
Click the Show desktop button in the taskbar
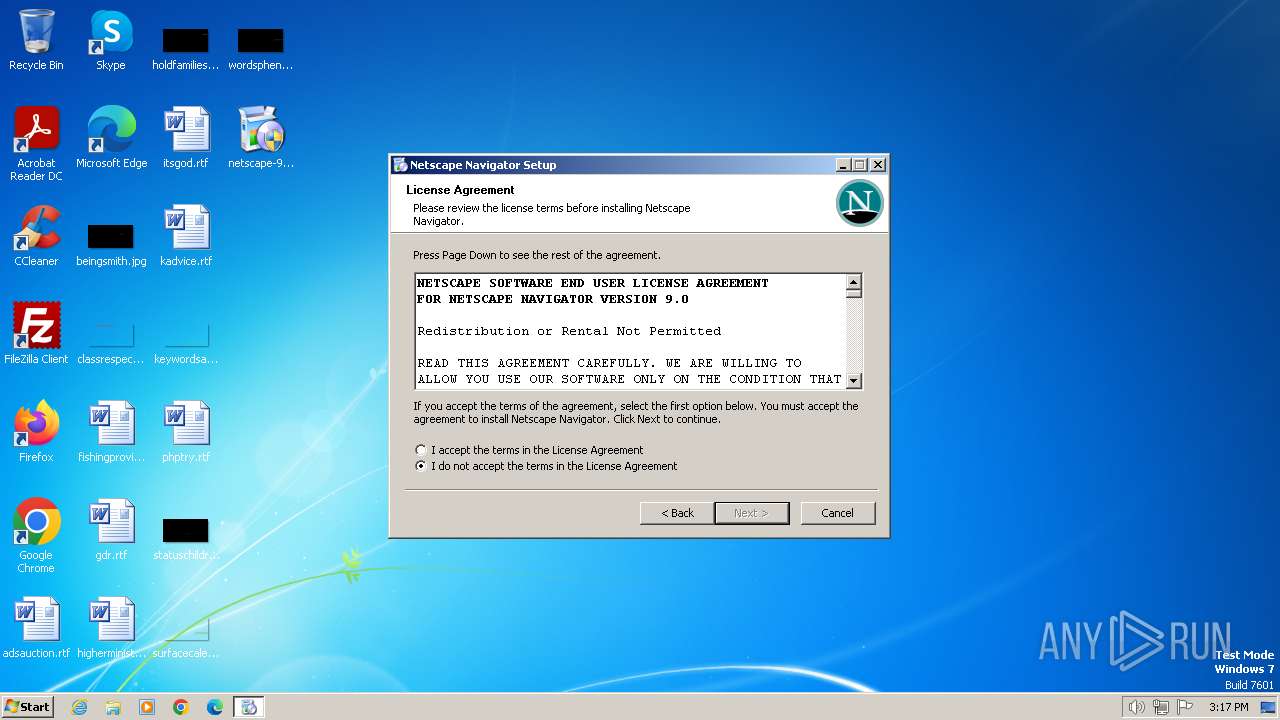pyautogui.click(x=1270, y=707)
